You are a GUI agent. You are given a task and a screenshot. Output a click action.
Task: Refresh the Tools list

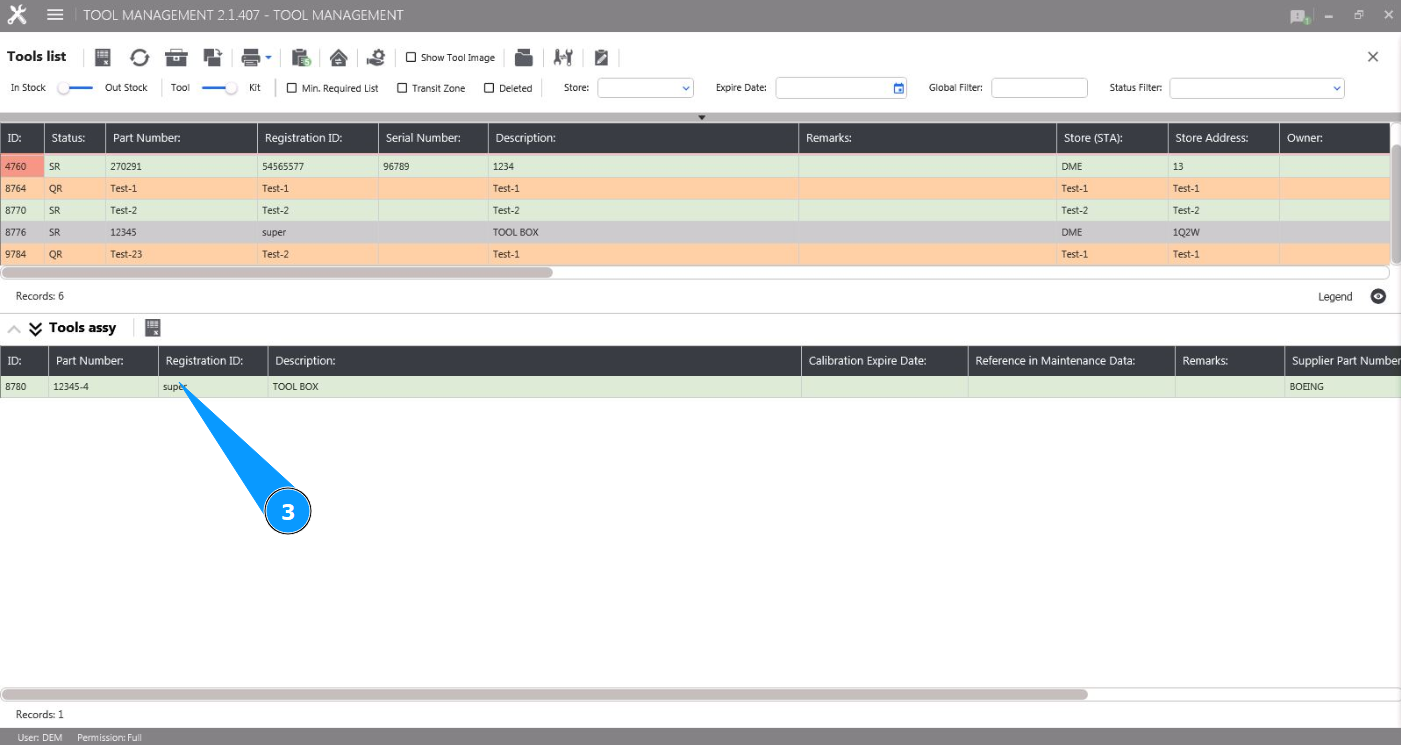click(139, 57)
